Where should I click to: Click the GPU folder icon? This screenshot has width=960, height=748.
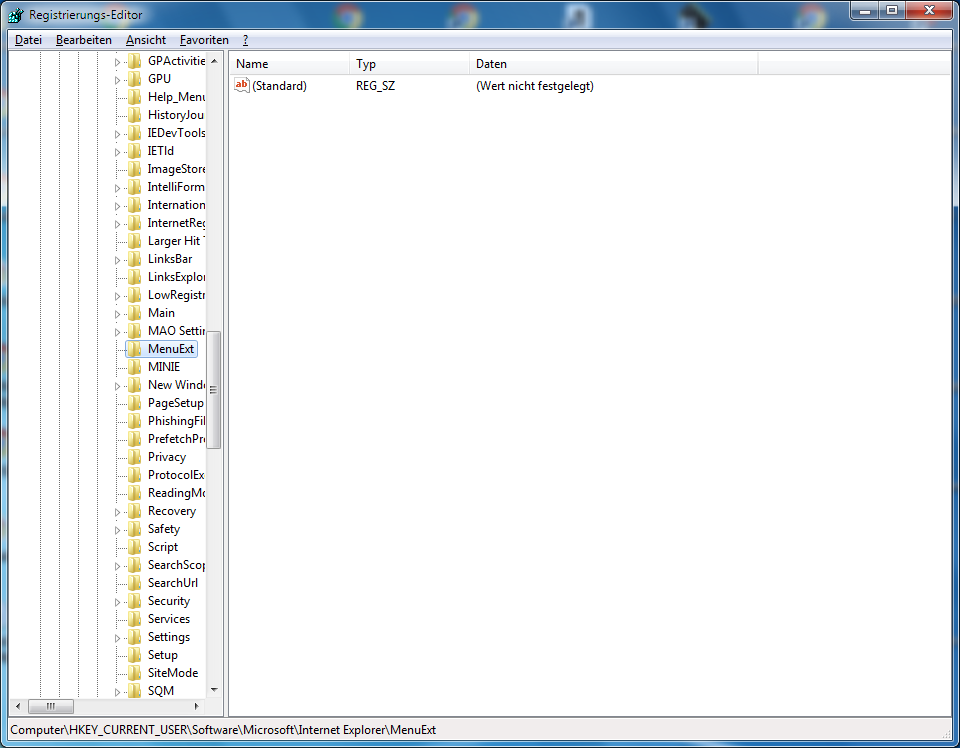coord(135,79)
